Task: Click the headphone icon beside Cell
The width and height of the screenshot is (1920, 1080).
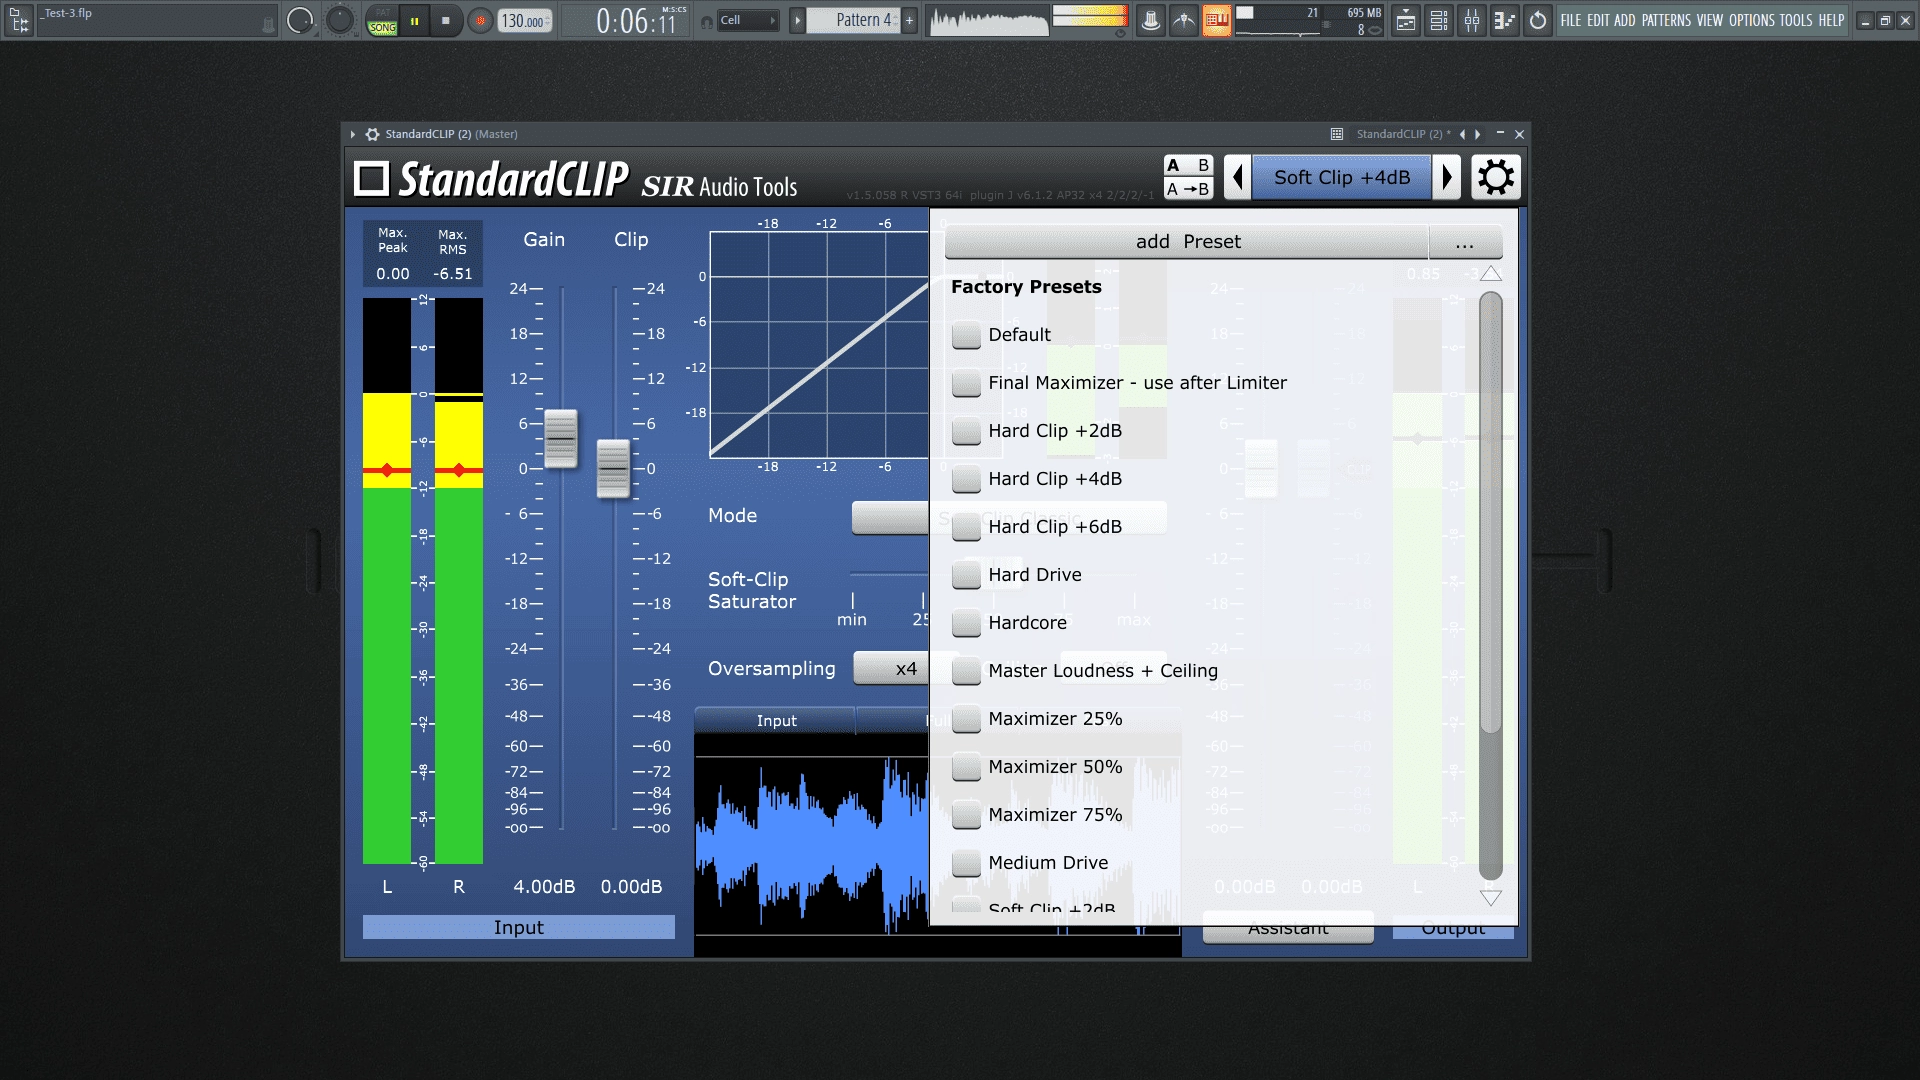Action: (x=706, y=21)
